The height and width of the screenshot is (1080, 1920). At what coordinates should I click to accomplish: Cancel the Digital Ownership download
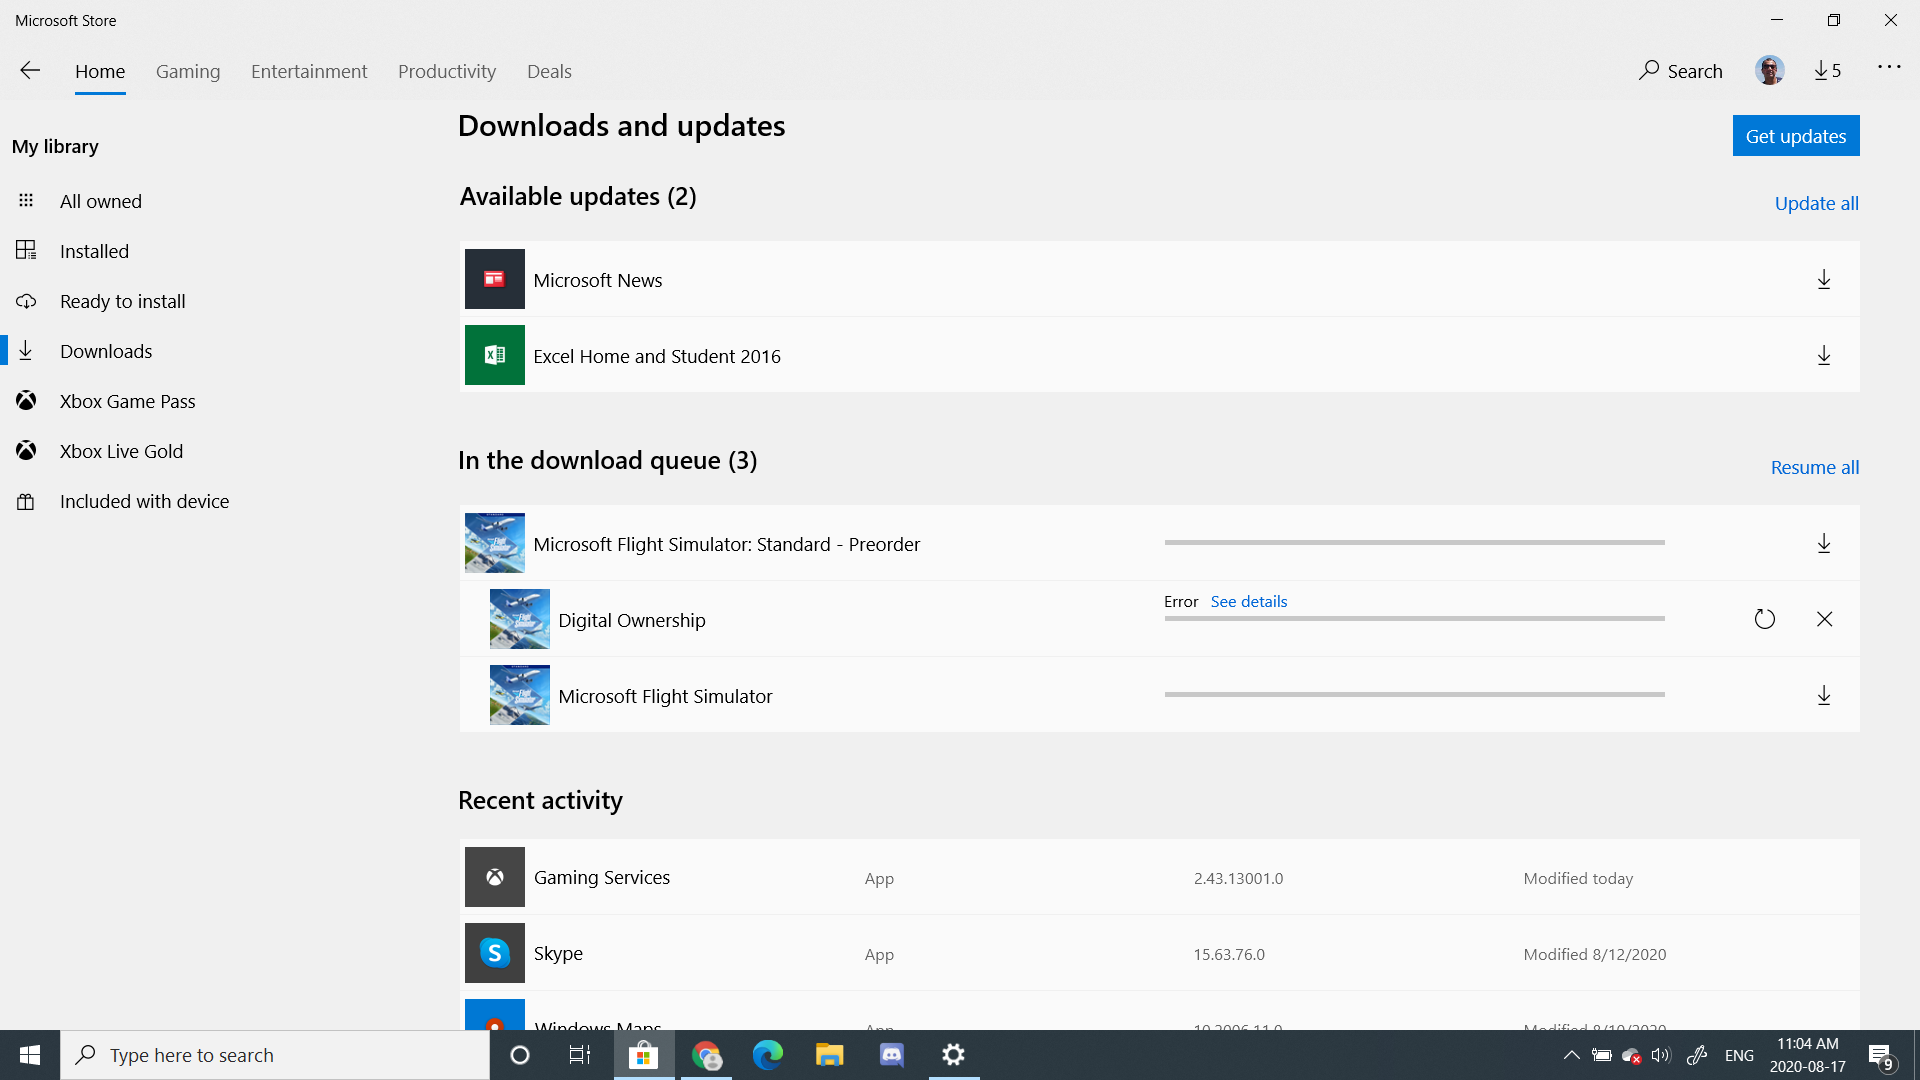pos(1824,619)
